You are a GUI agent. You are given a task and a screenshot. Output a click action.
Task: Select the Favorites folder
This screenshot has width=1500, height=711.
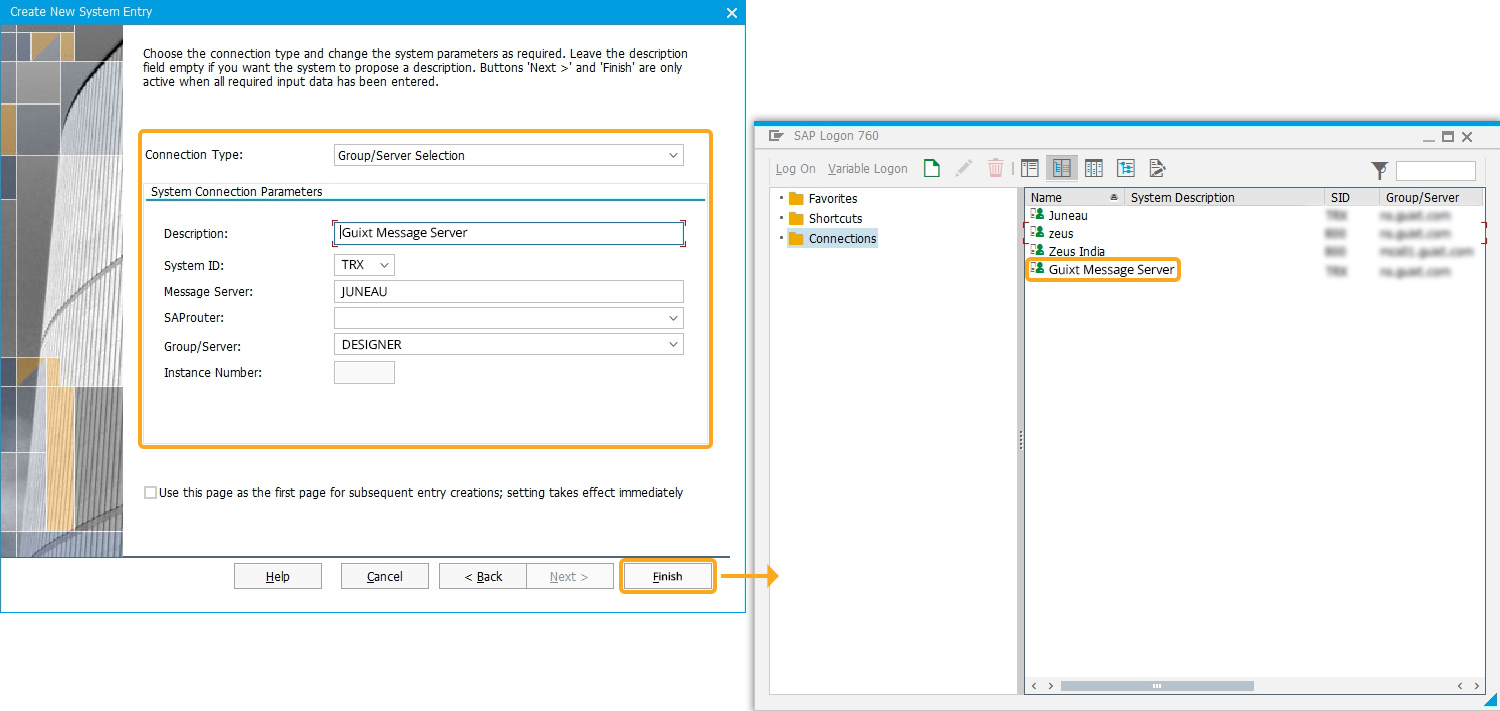pos(832,198)
